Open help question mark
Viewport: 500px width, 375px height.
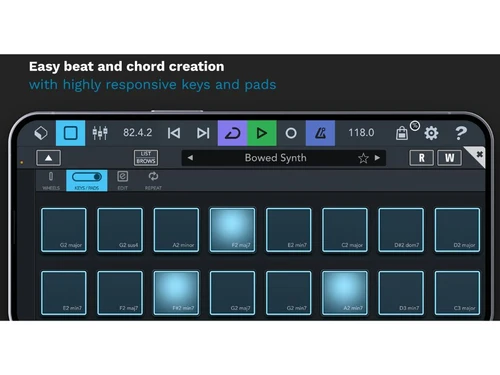pyautogui.click(x=461, y=133)
